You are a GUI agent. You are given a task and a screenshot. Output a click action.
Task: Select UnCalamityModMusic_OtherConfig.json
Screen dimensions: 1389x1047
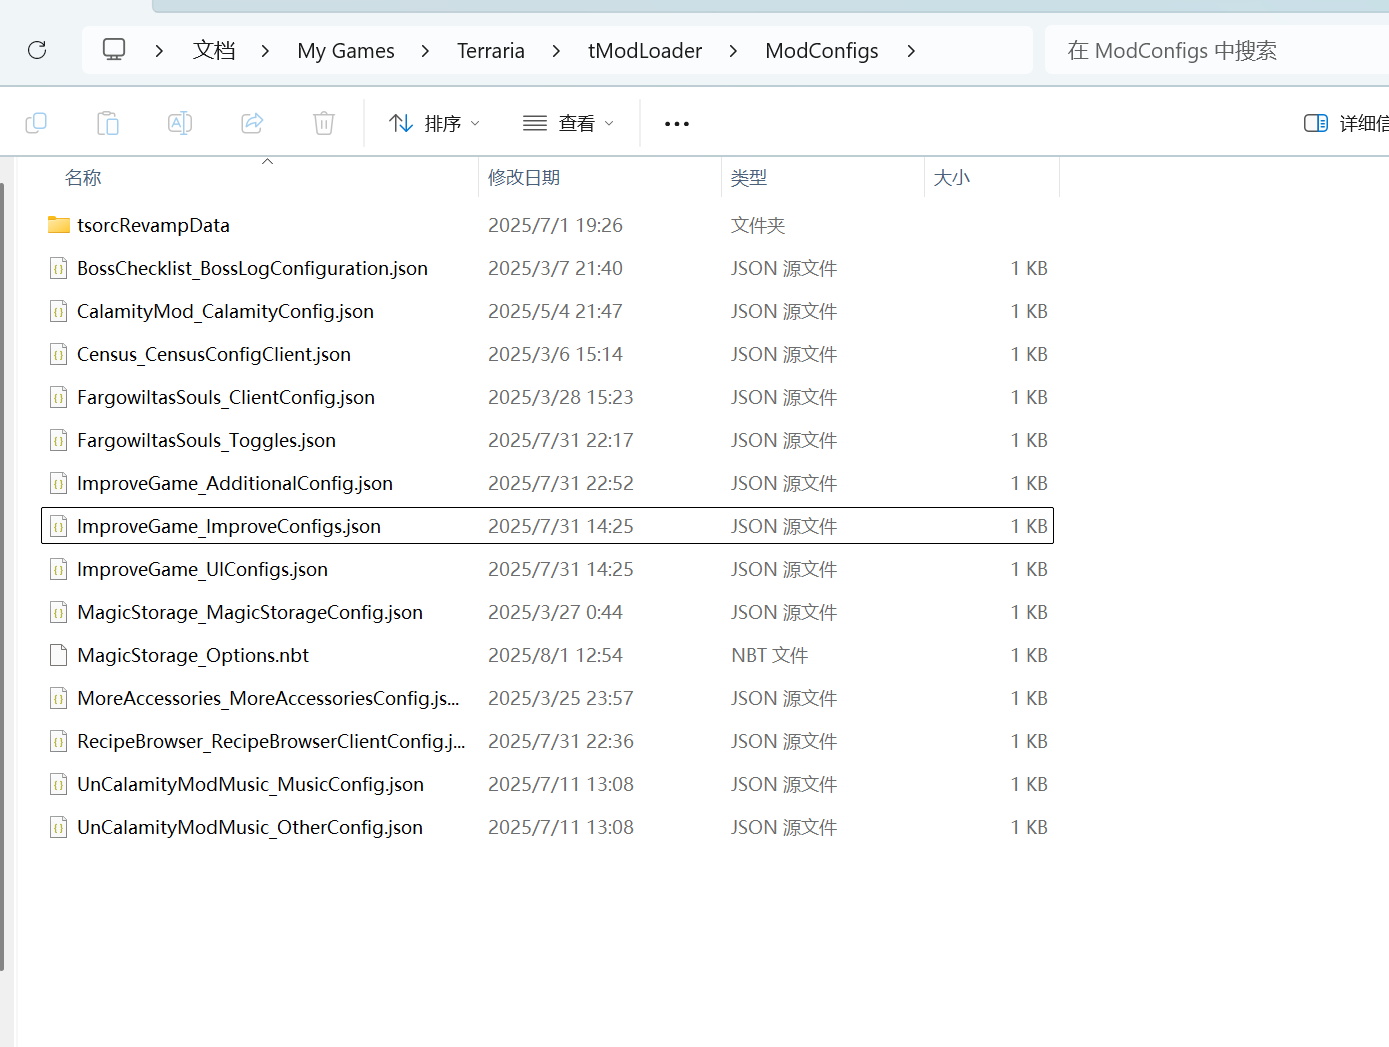(x=250, y=827)
